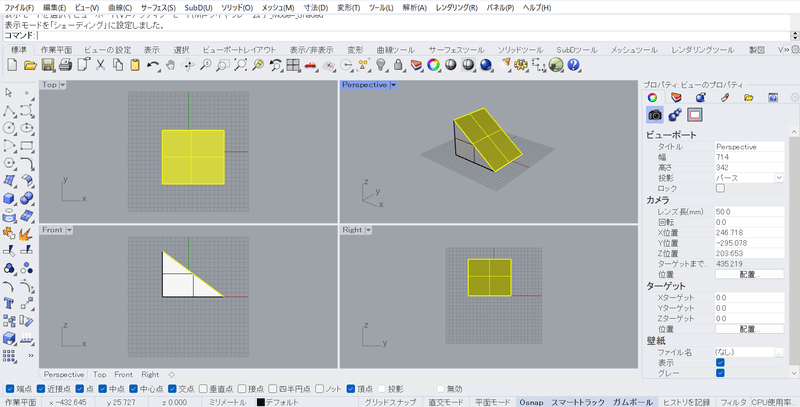Image resolution: width=800 pixels, height=407 pixels.
Task: Open the サーフェス(S) menu
Action: (158, 8)
